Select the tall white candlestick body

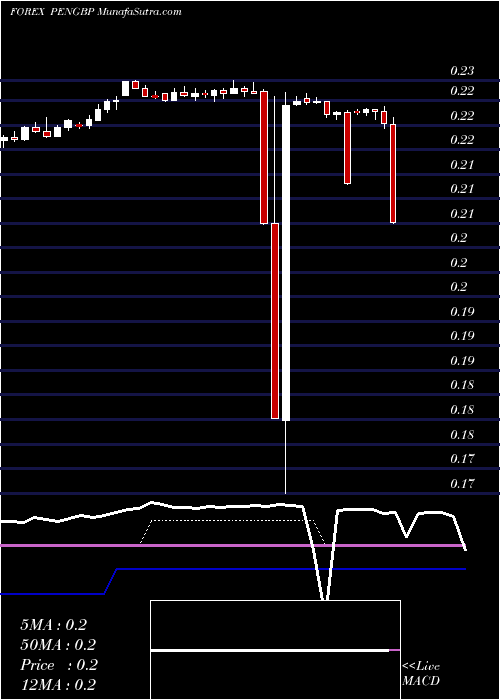tap(286, 263)
